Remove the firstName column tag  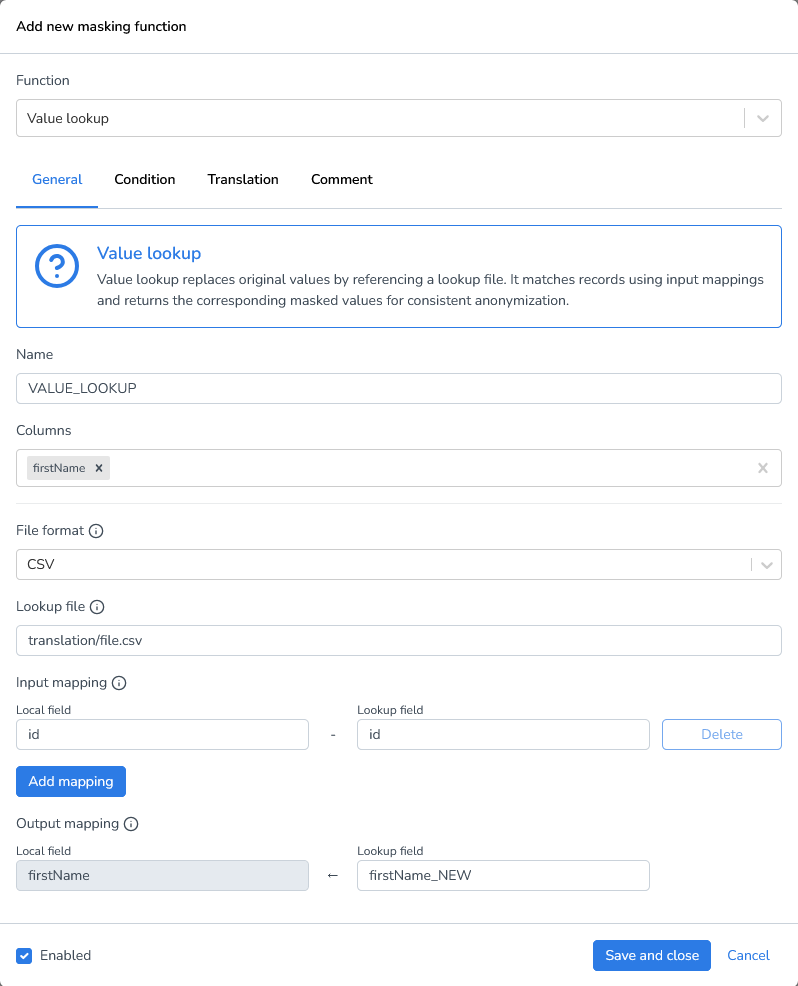coord(98,467)
